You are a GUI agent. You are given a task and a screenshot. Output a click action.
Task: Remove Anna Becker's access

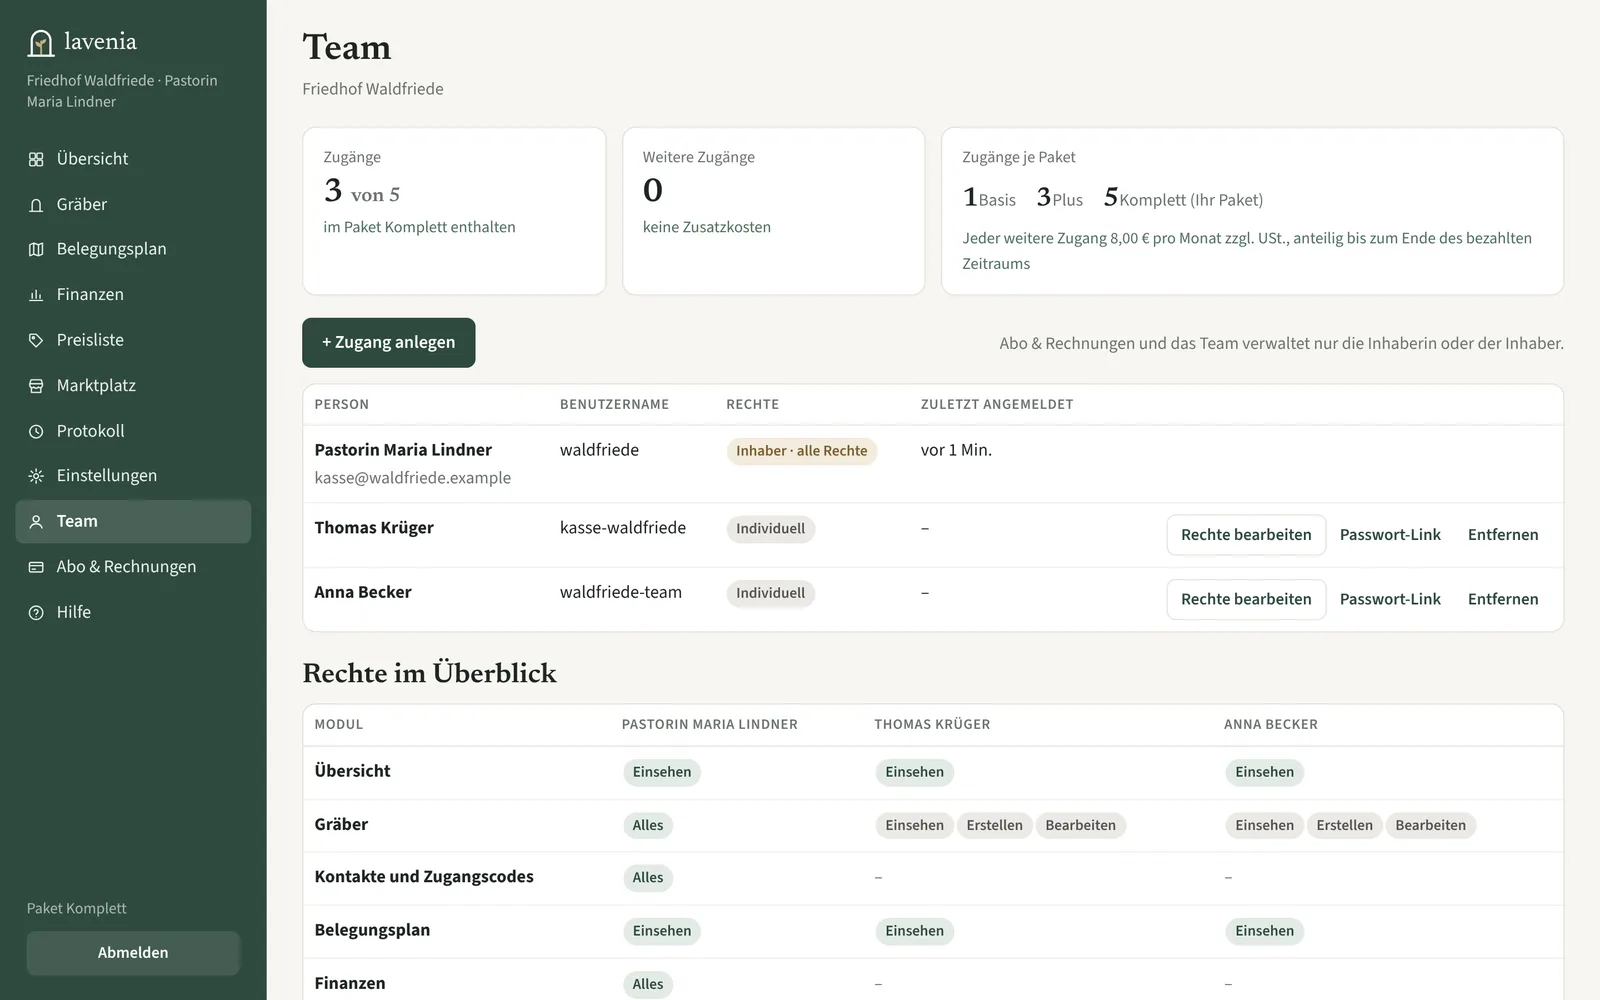pos(1503,599)
